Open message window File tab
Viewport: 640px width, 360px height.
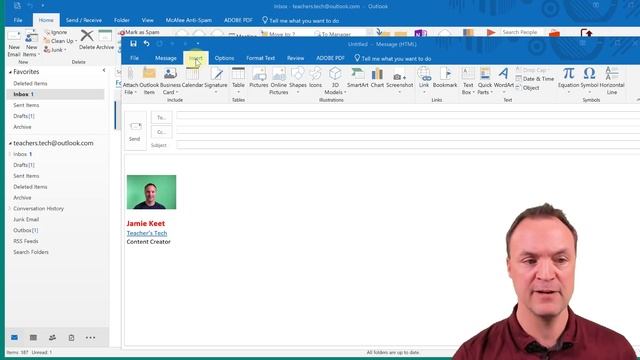tap(134, 58)
